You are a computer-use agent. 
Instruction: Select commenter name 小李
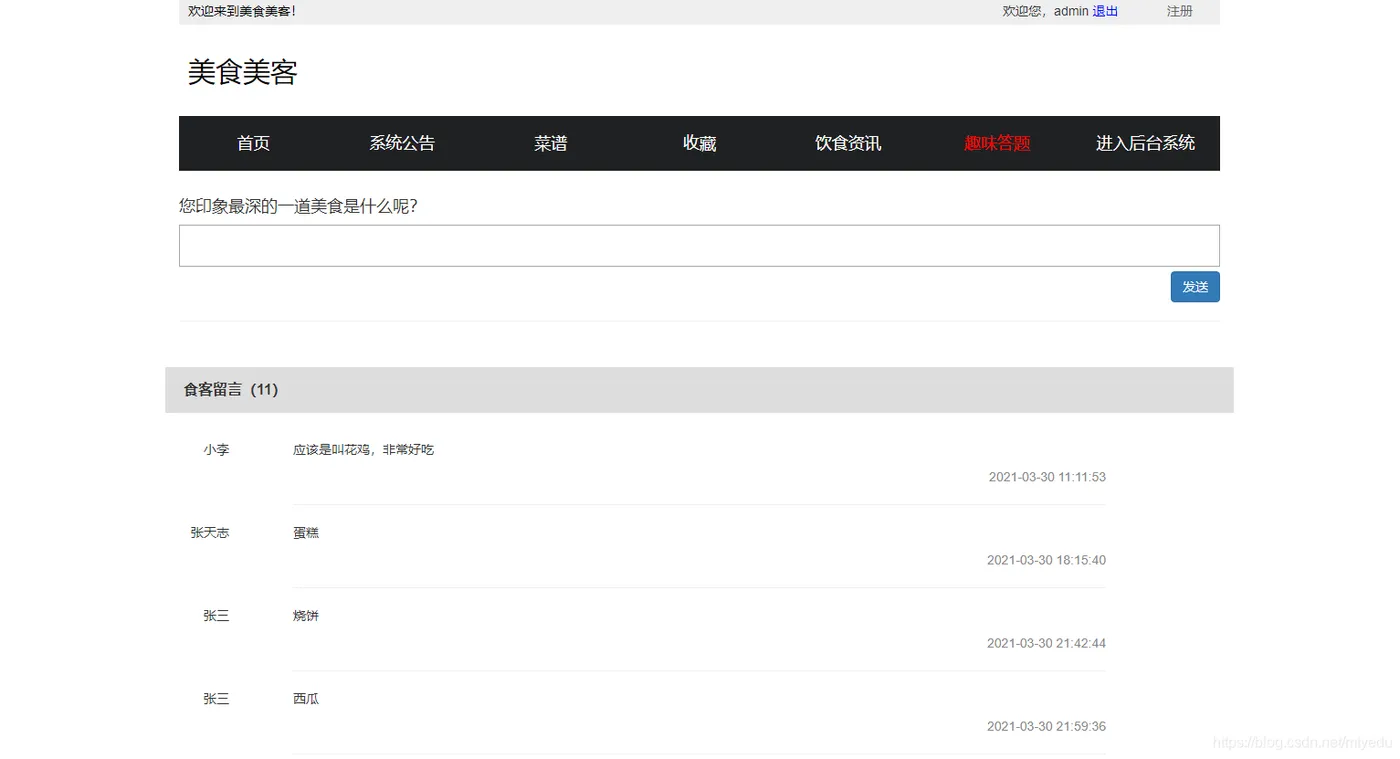coord(216,450)
